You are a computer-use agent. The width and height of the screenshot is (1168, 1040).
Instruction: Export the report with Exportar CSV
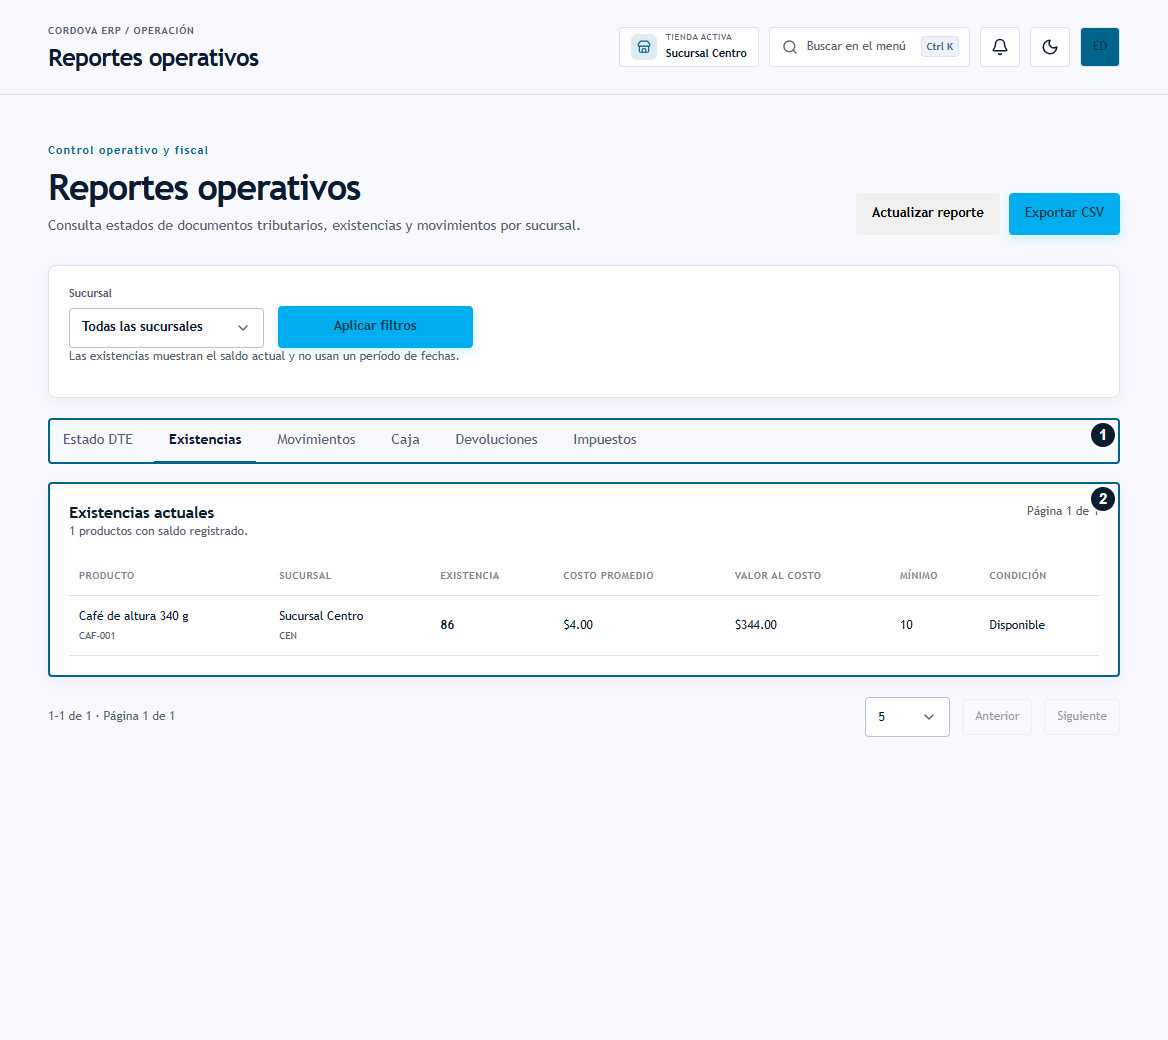click(x=1064, y=213)
